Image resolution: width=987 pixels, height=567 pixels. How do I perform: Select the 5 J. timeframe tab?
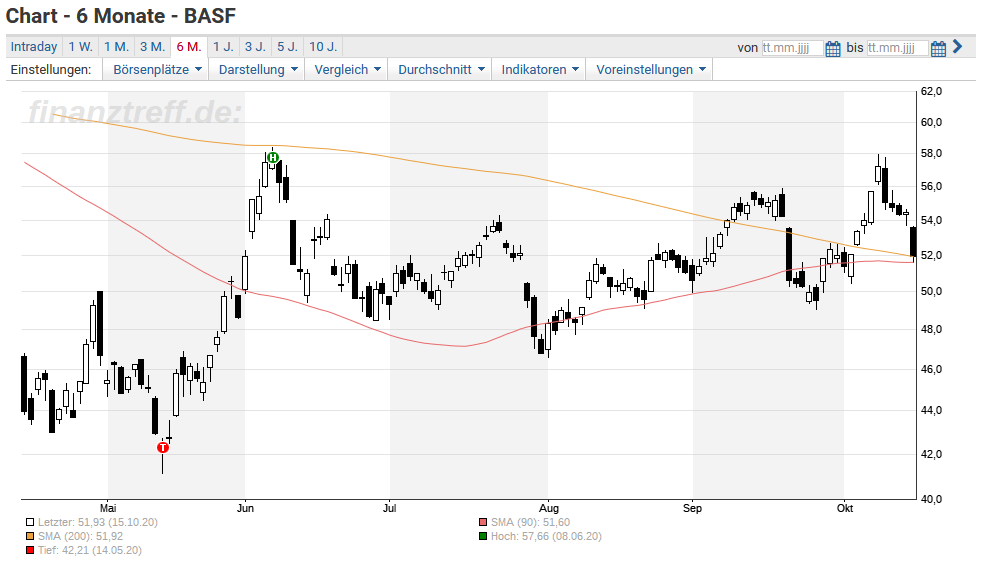(288, 47)
